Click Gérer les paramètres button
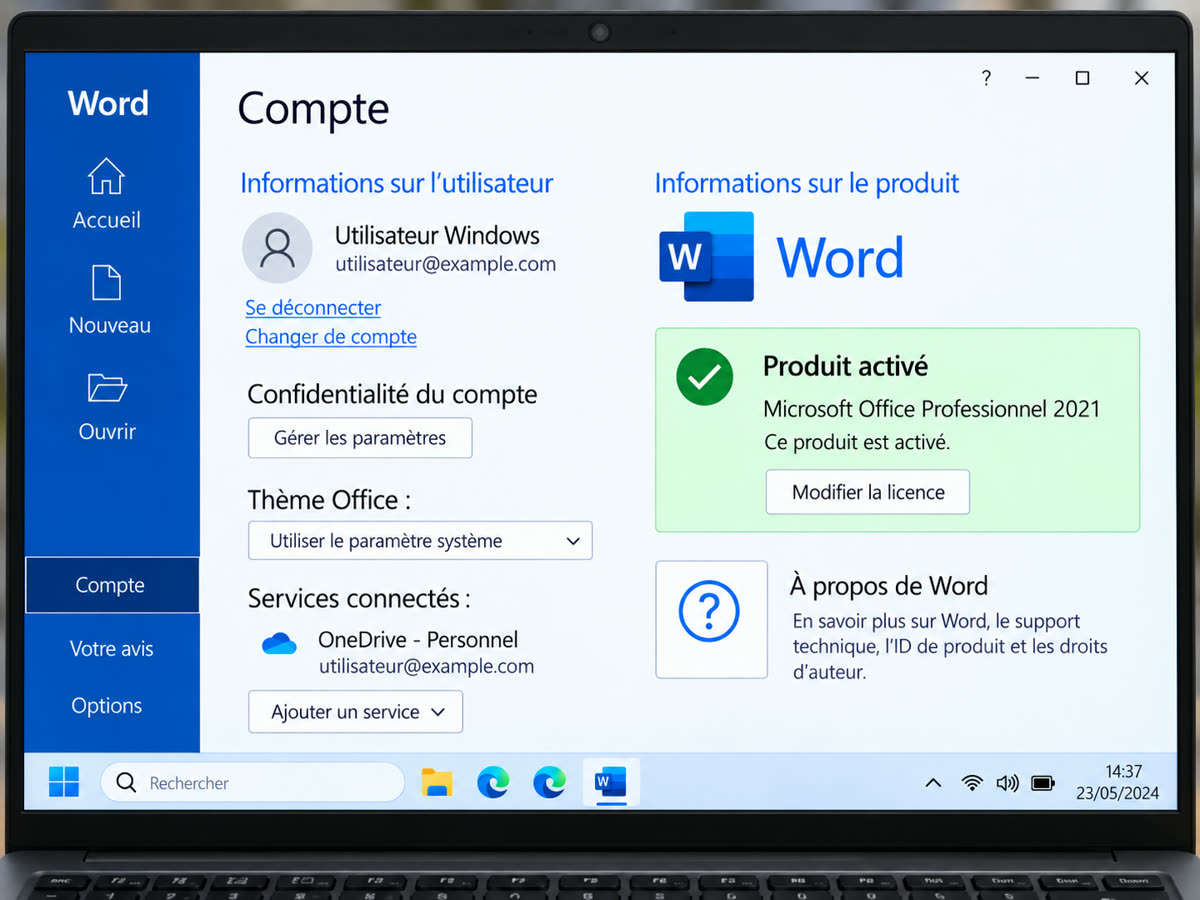The image size is (1200, 900). pos(360,438)
